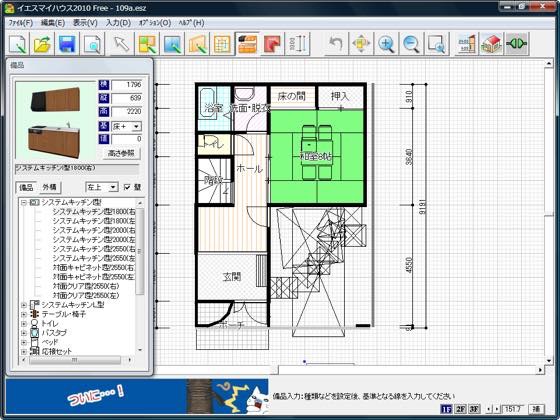The image size is (560, 420).
Task: Switch to 2F floor button
Action: 460,409
